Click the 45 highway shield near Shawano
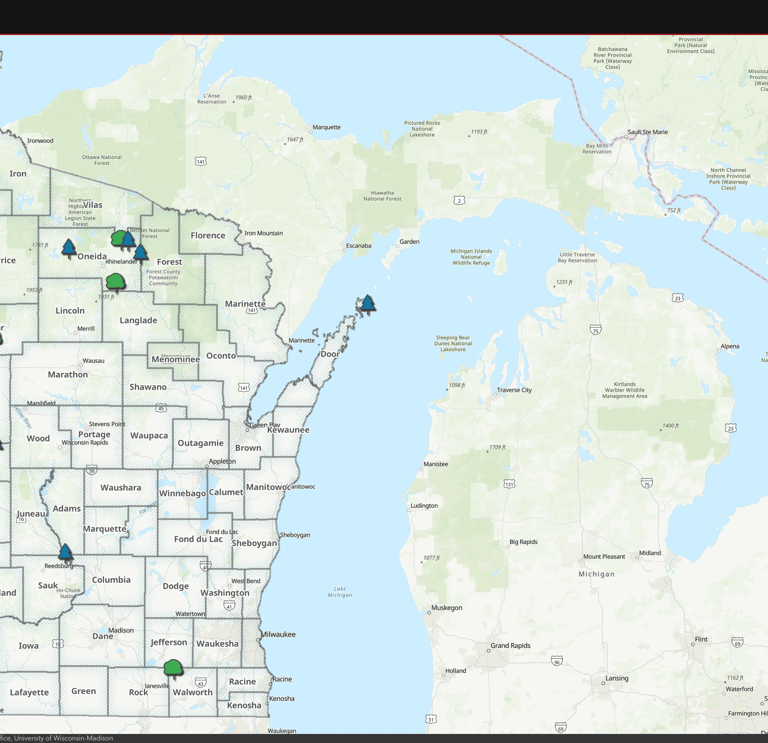Screen dimensions: 768x743 tap(161, 407)
